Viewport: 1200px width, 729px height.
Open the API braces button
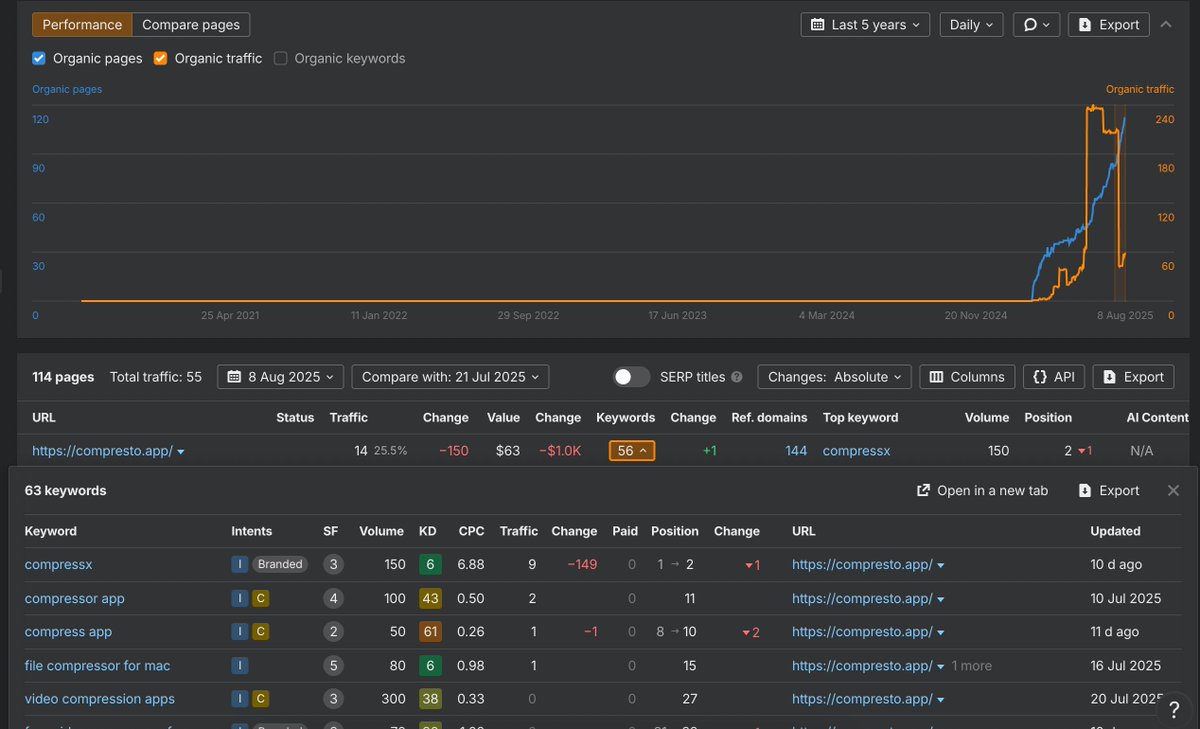pyautogui.click(x=1054, y=377)
